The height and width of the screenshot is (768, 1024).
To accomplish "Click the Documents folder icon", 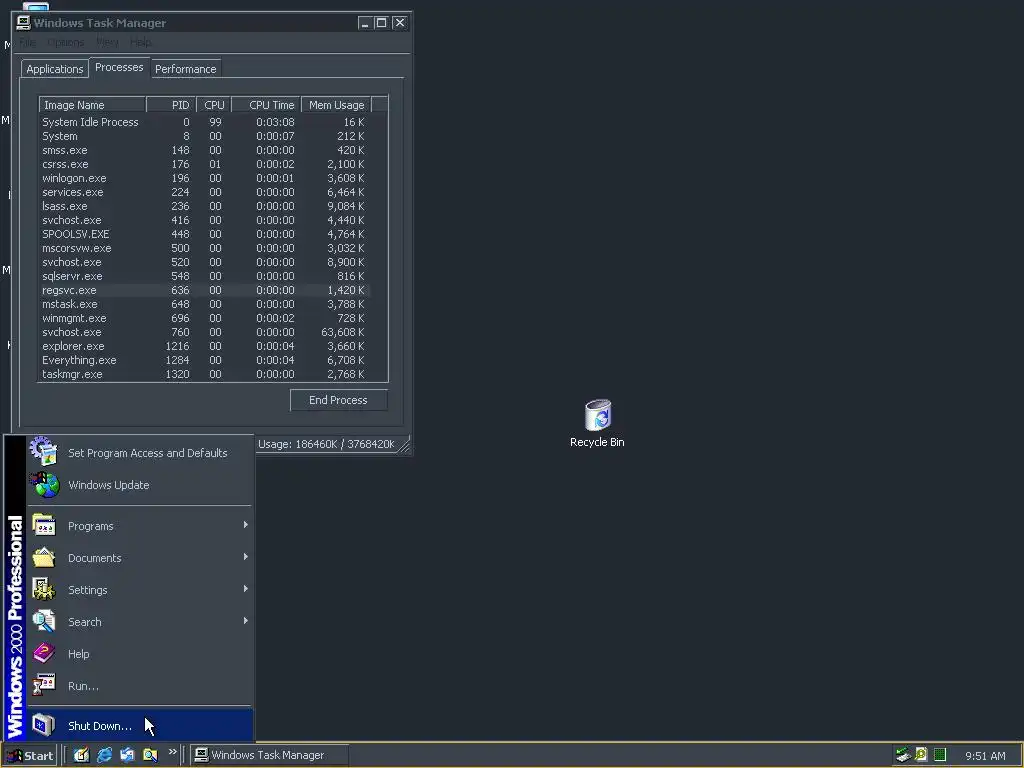I will coord(44,558).
